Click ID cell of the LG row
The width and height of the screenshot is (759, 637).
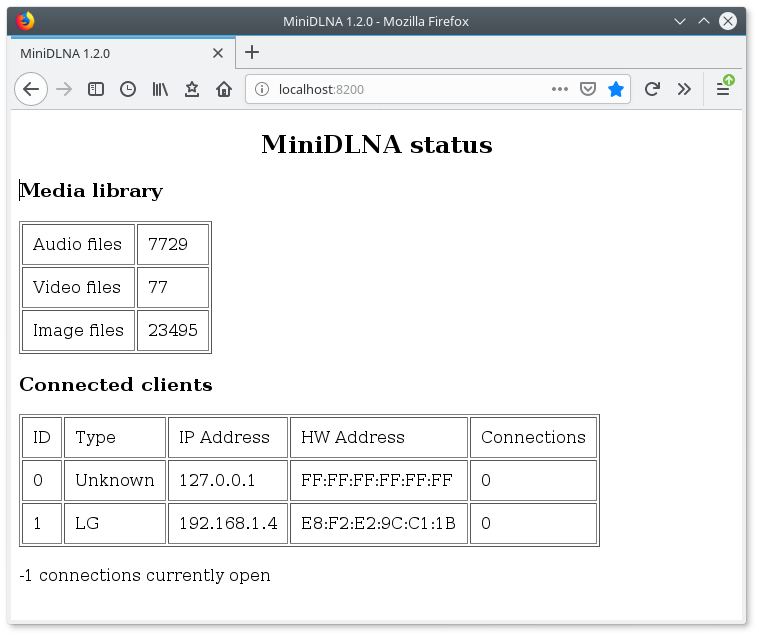click(x=42, y=523)
